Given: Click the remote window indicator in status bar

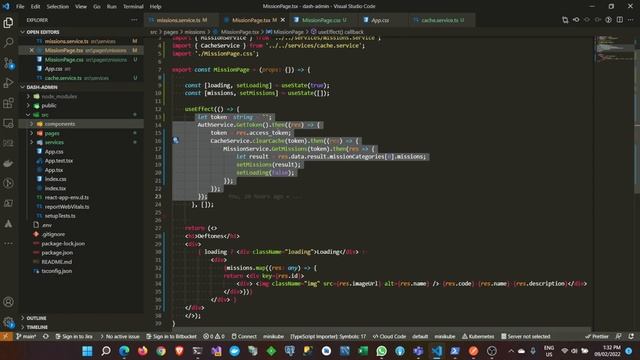Looking at the screenshot, I should [x=6, y=336].
